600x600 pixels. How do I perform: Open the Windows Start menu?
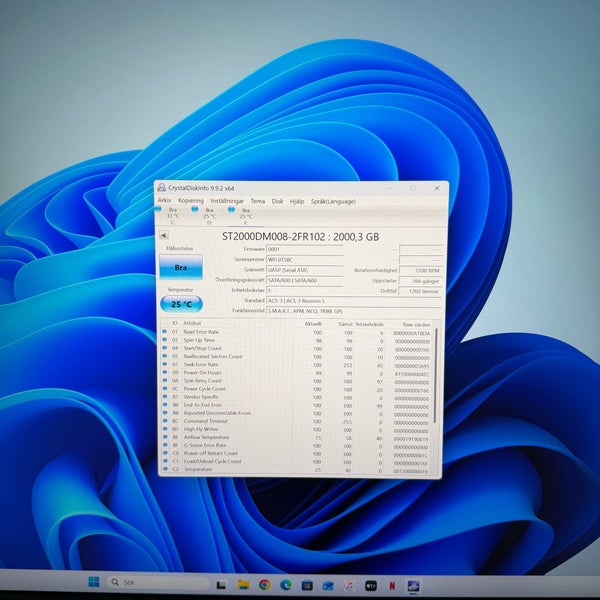pos(94,582)
